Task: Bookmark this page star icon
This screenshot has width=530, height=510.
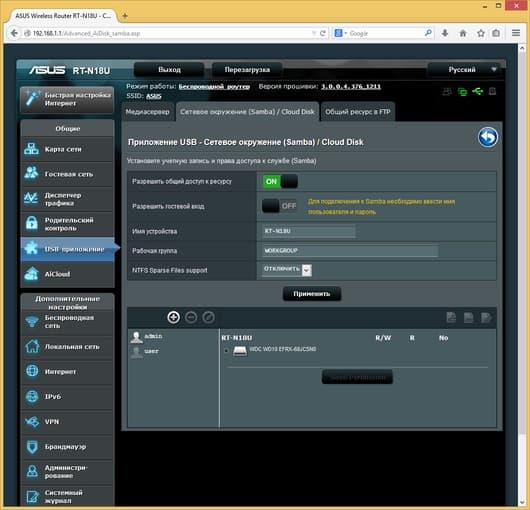Action: [481, 33]
